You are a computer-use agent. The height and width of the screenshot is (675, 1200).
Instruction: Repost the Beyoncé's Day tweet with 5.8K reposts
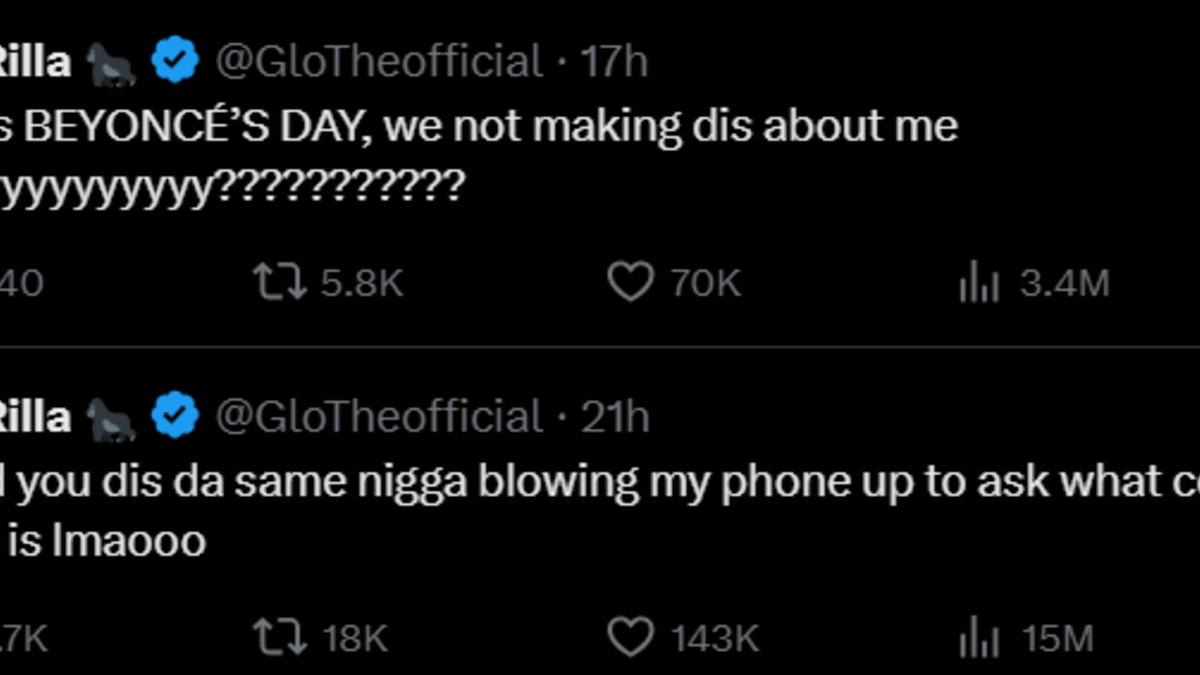click(x=279, y=284)
